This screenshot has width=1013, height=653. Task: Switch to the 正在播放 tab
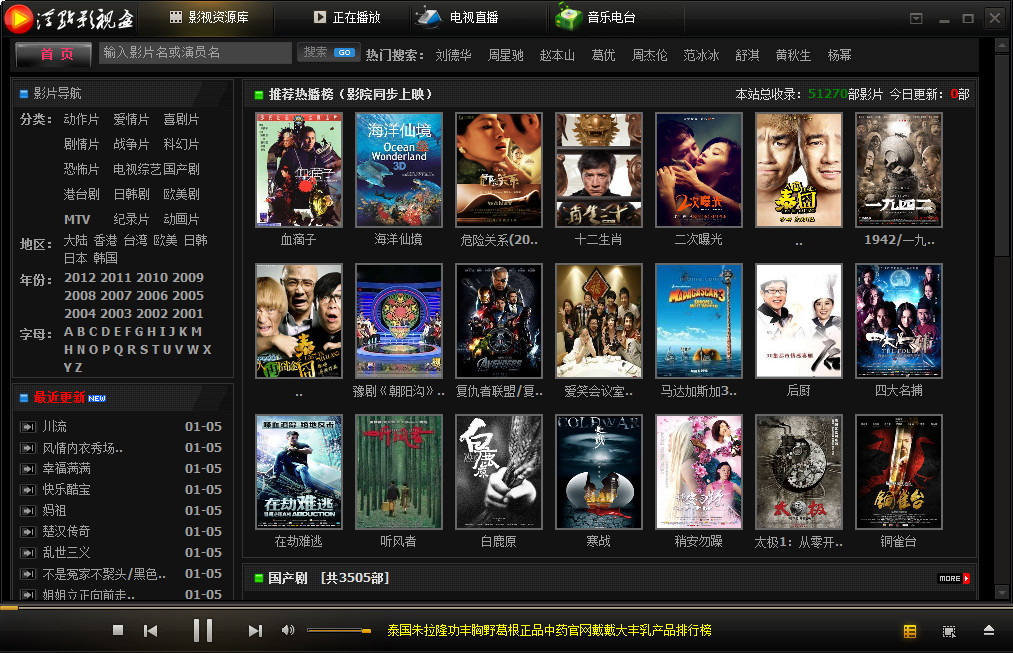(347, 17)
